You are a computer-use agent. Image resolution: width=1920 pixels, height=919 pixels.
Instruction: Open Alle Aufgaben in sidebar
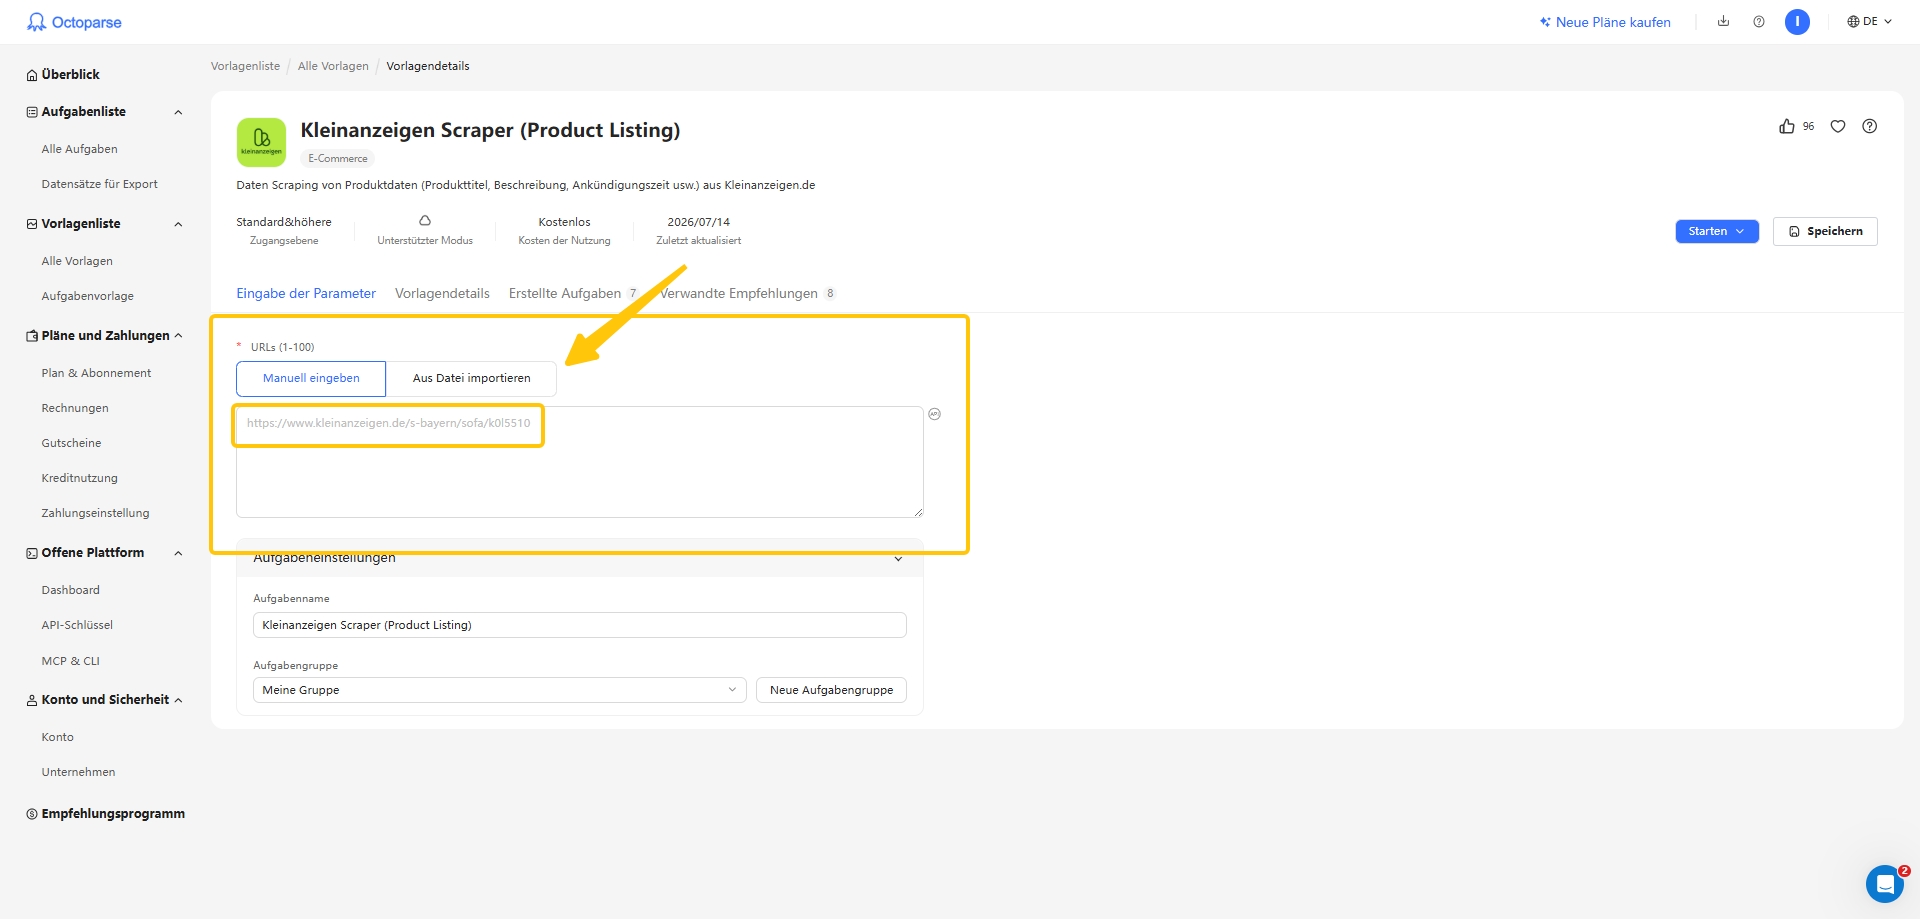80,149
